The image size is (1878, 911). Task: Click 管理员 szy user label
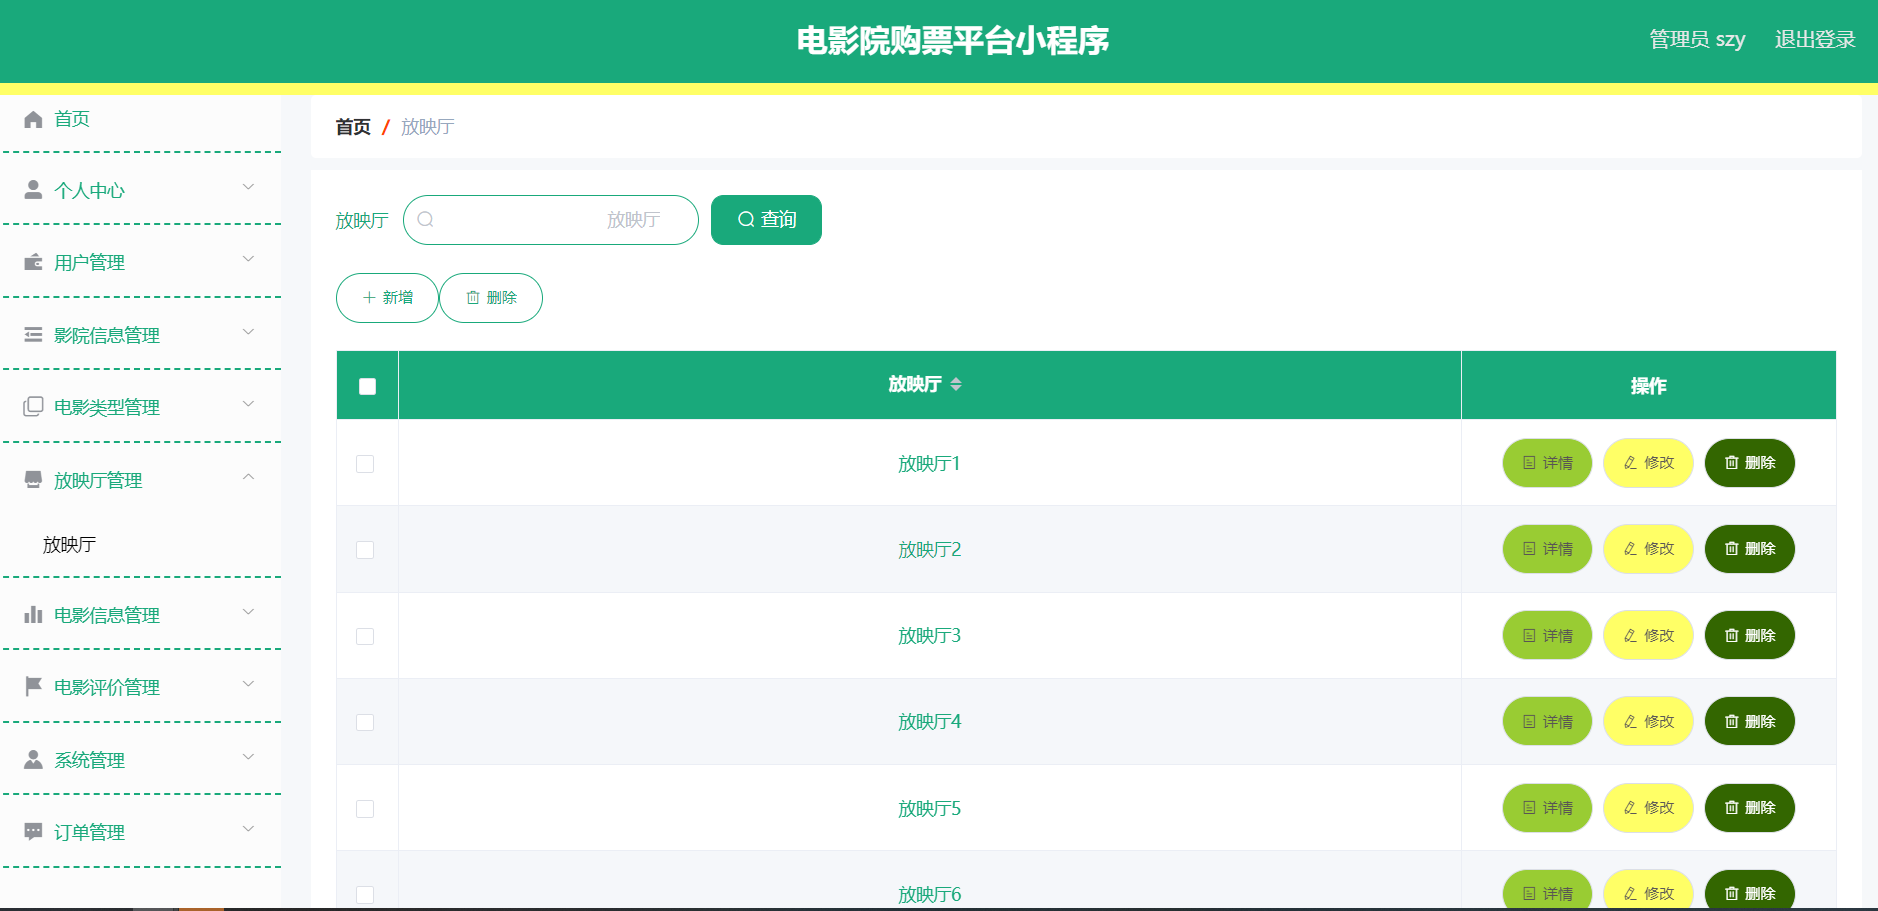tap(1697, 39)
